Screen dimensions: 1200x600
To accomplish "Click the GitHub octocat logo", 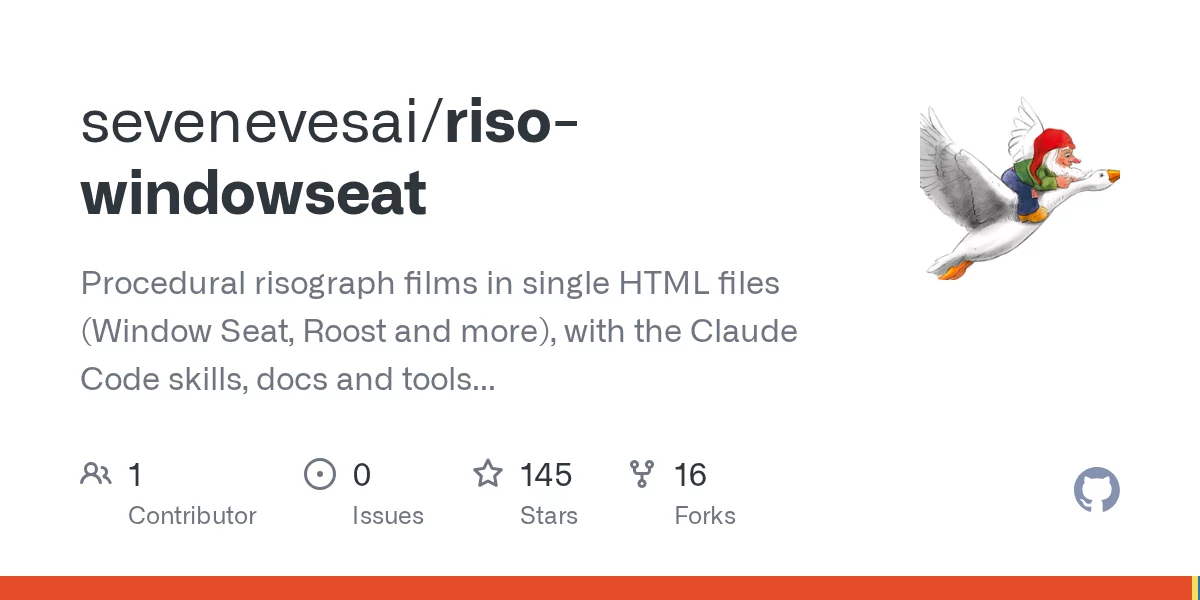I will click(1097, 491).
